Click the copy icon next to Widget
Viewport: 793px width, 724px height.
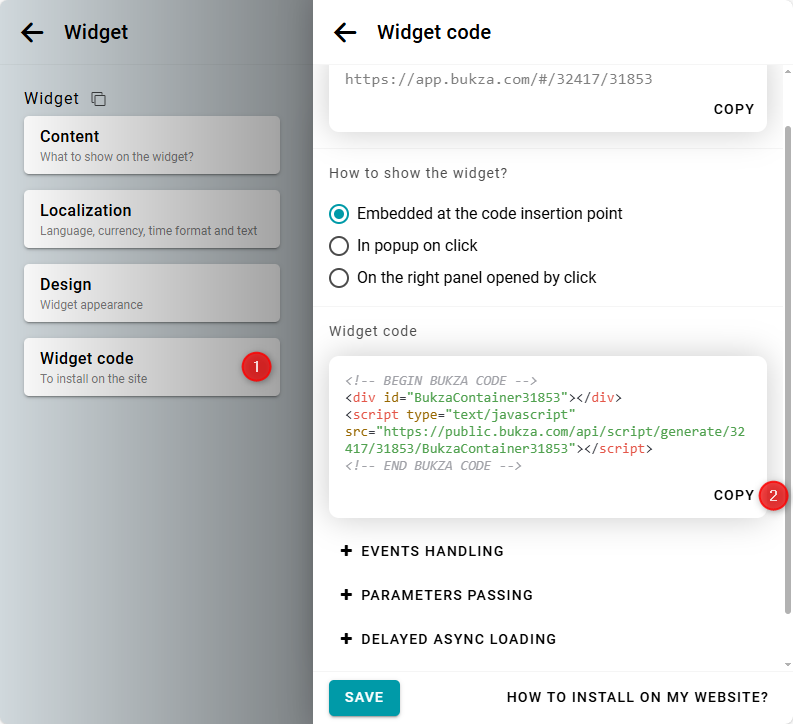pos(98,99)
